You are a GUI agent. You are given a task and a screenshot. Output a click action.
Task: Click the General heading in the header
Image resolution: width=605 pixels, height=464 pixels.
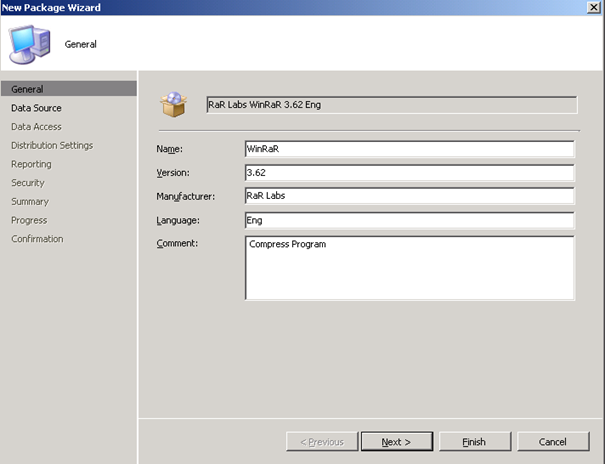(81, 44)
